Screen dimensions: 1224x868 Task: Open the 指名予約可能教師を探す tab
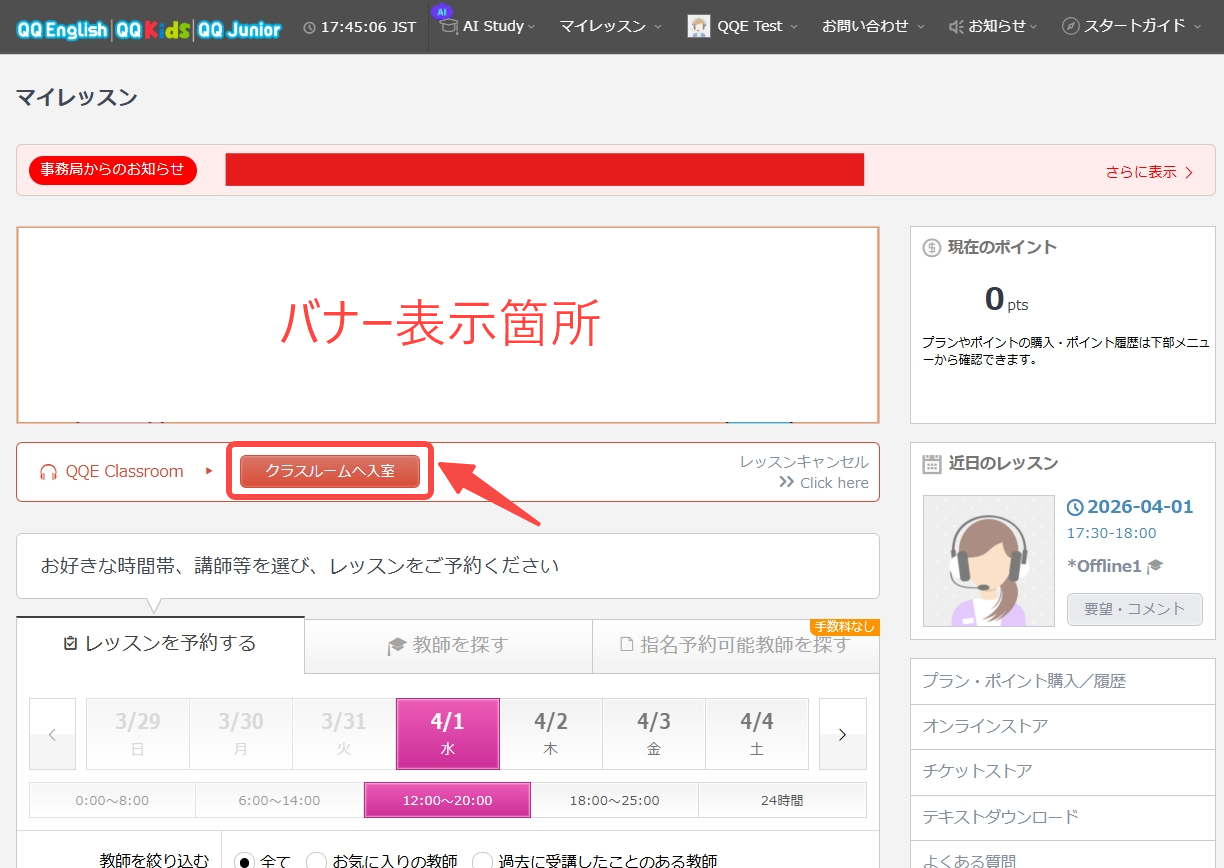click(735, 646)
